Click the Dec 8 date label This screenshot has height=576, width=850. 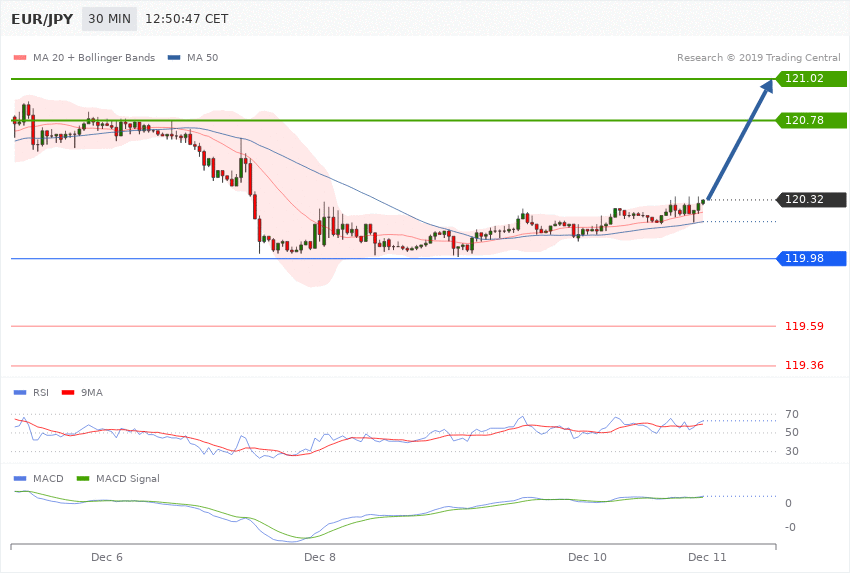pos(320,557)
